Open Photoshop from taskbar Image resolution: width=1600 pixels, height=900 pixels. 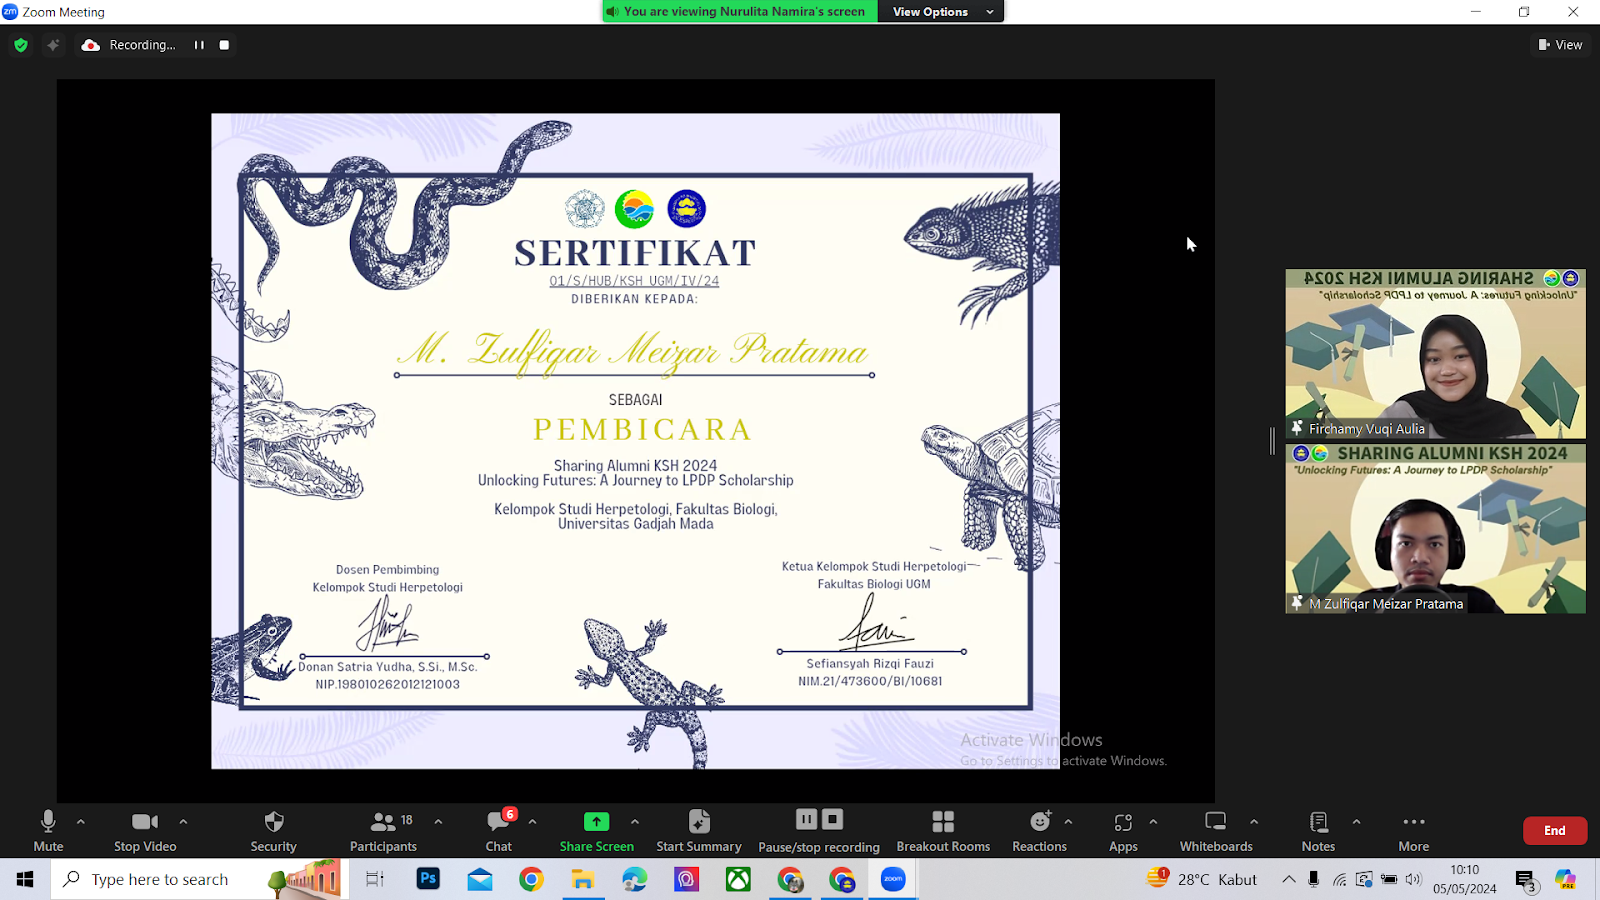pos(428,879)
